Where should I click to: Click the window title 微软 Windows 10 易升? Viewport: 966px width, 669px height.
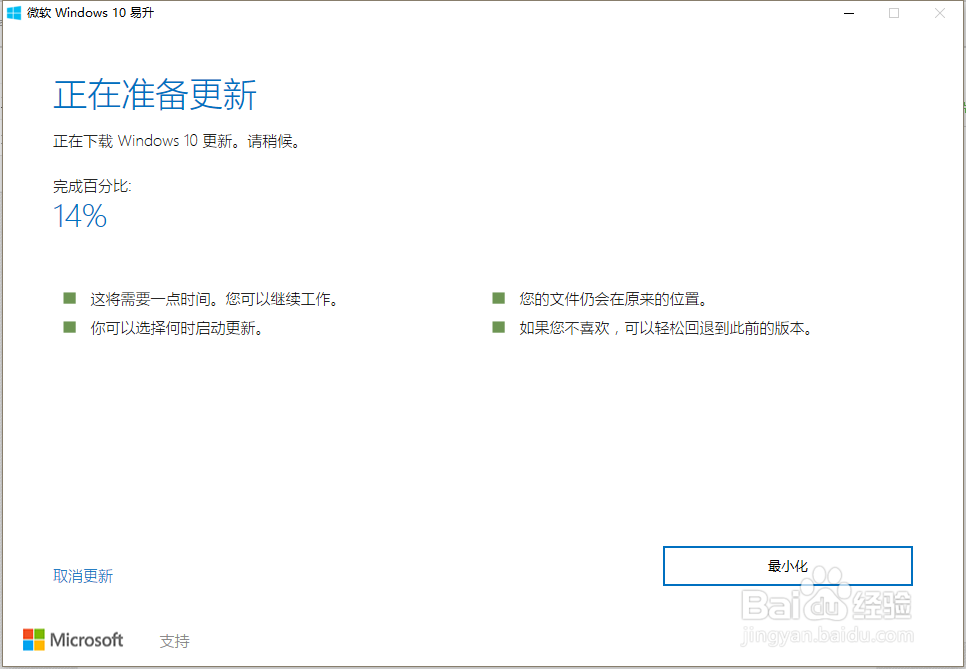(91, 13)
